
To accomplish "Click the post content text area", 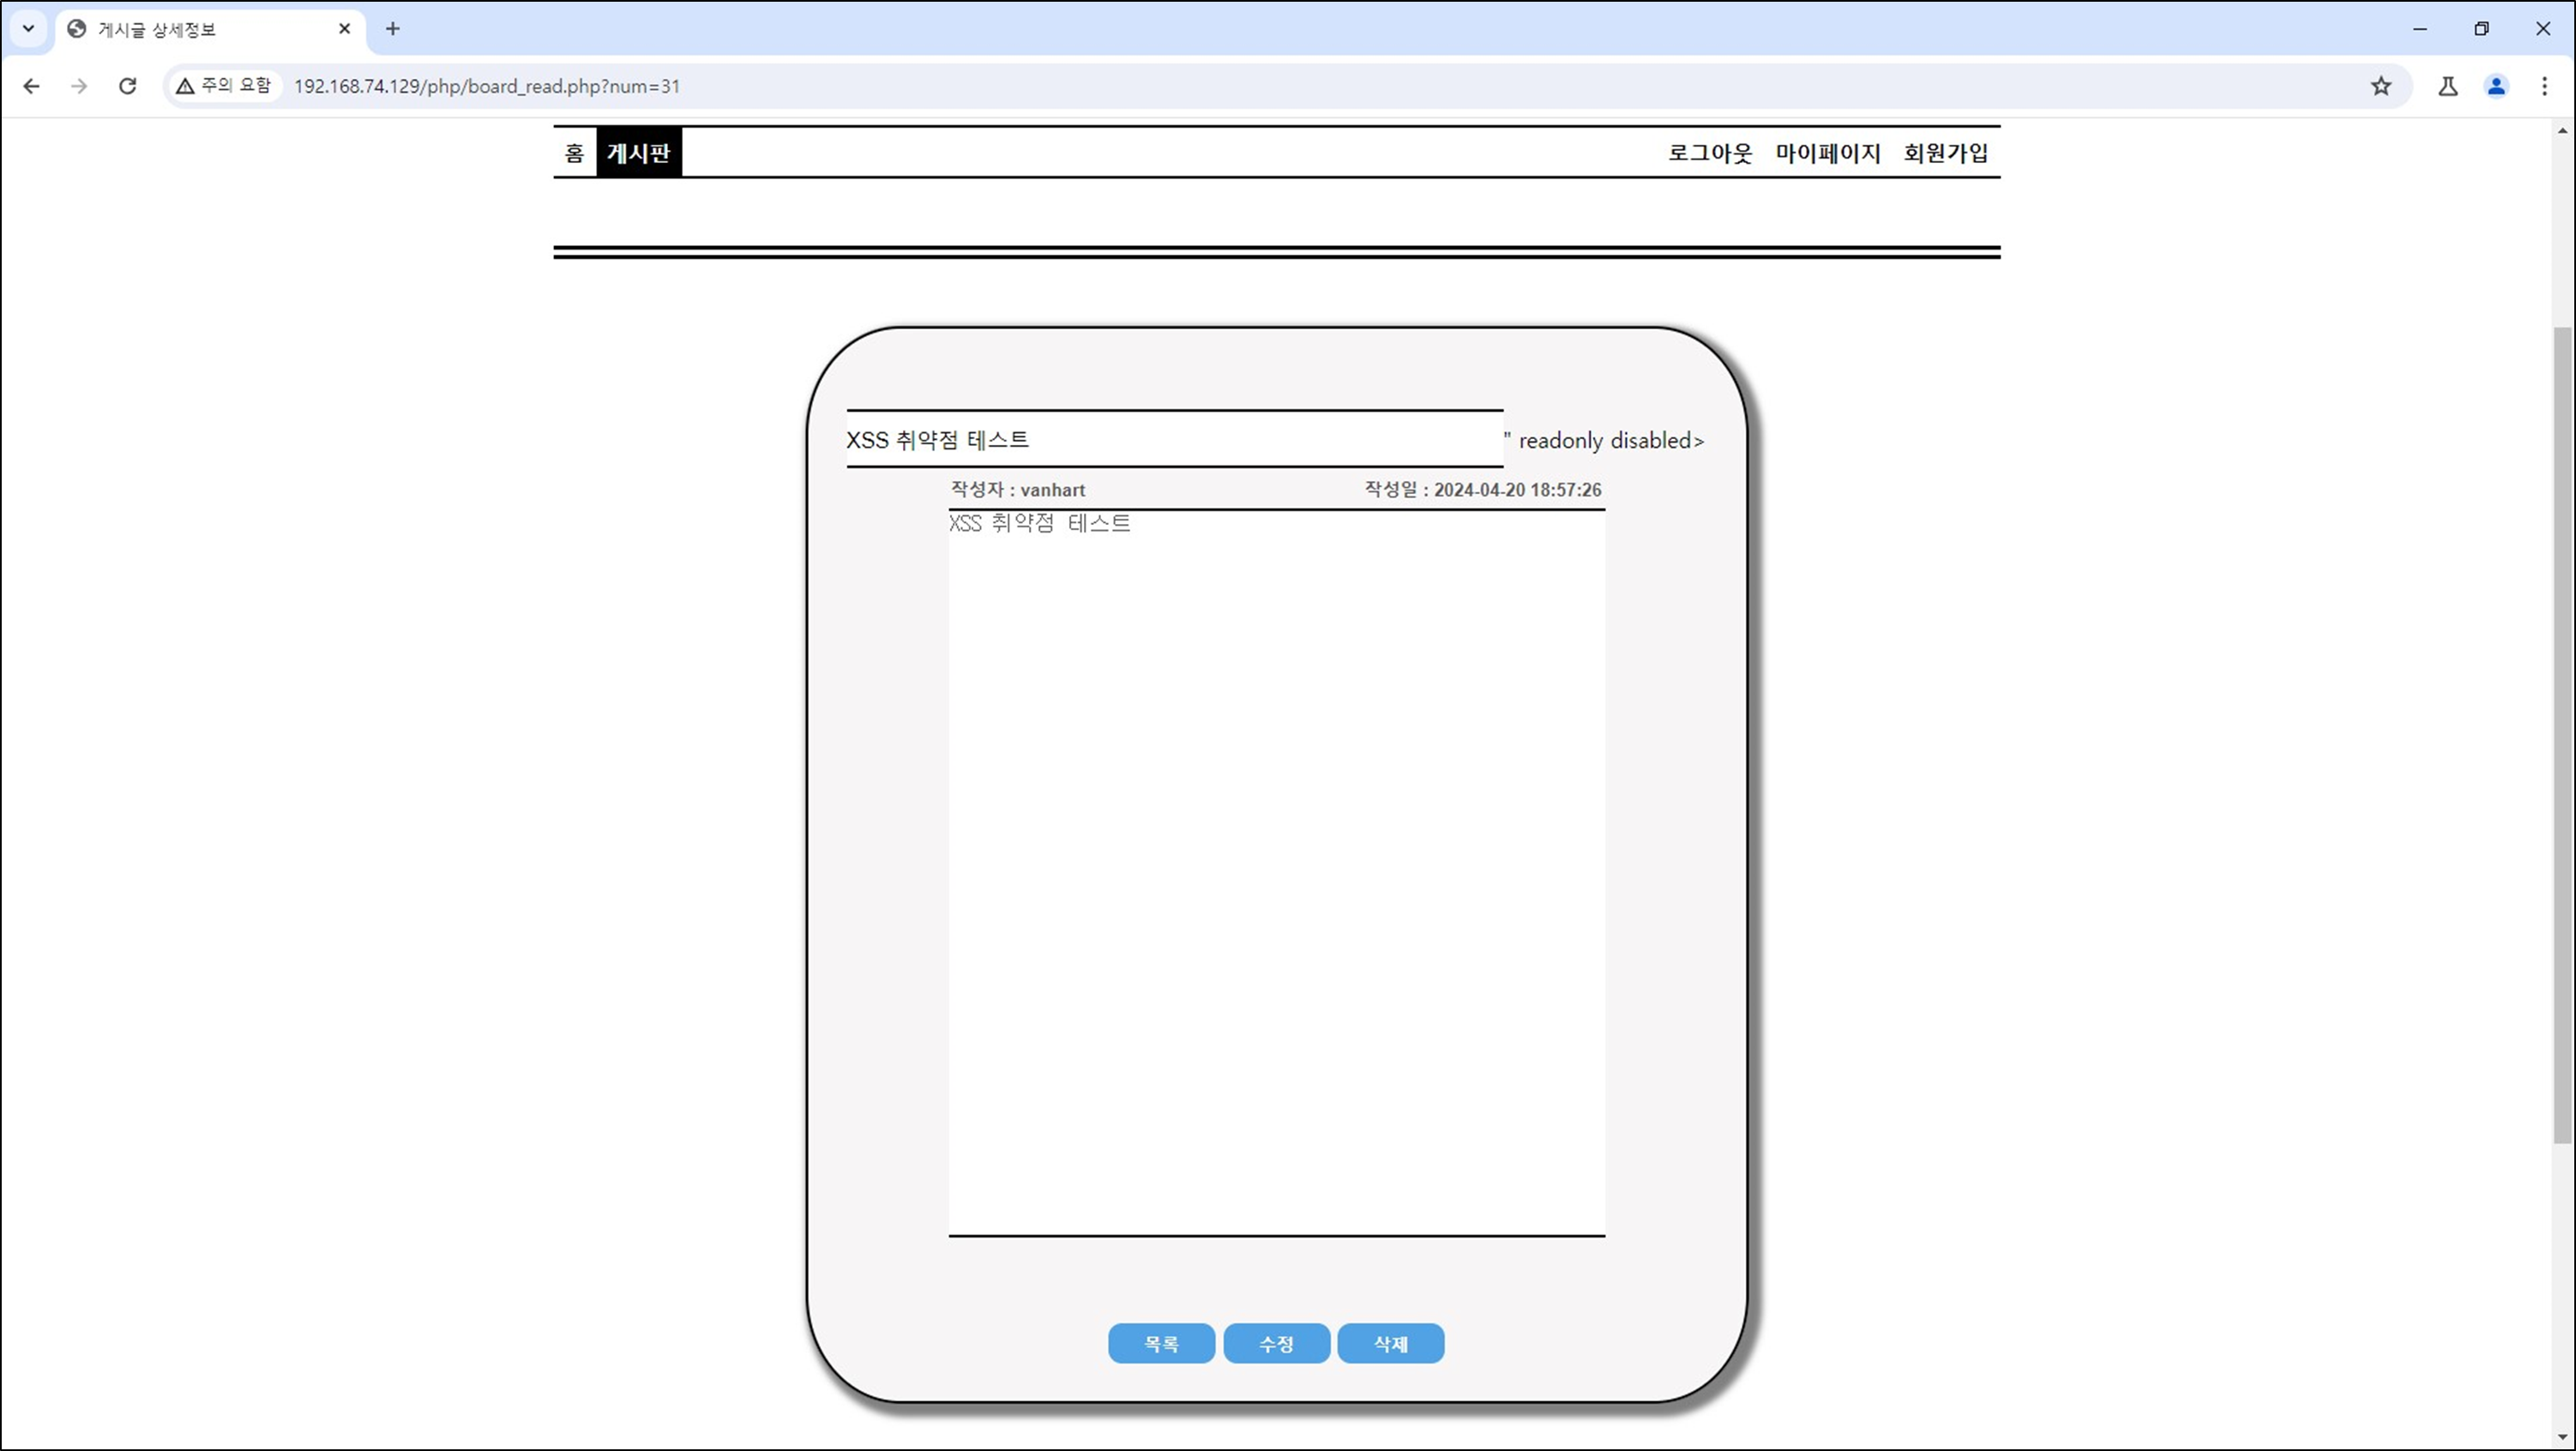I will [x=1277, y=873].
